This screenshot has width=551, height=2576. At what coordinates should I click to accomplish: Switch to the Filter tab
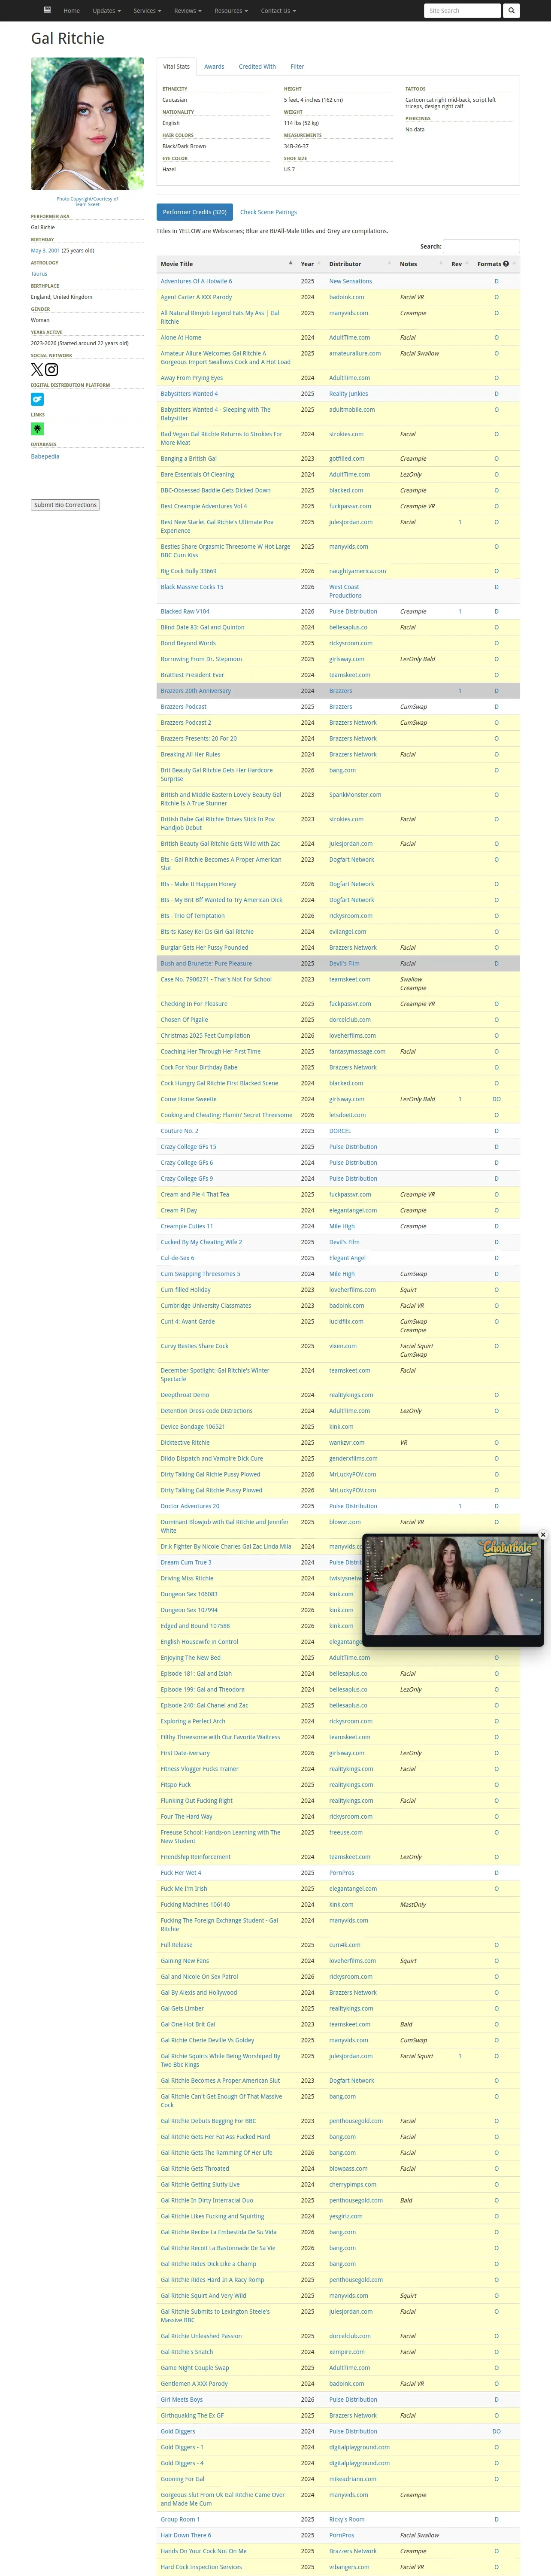(297, 67)
